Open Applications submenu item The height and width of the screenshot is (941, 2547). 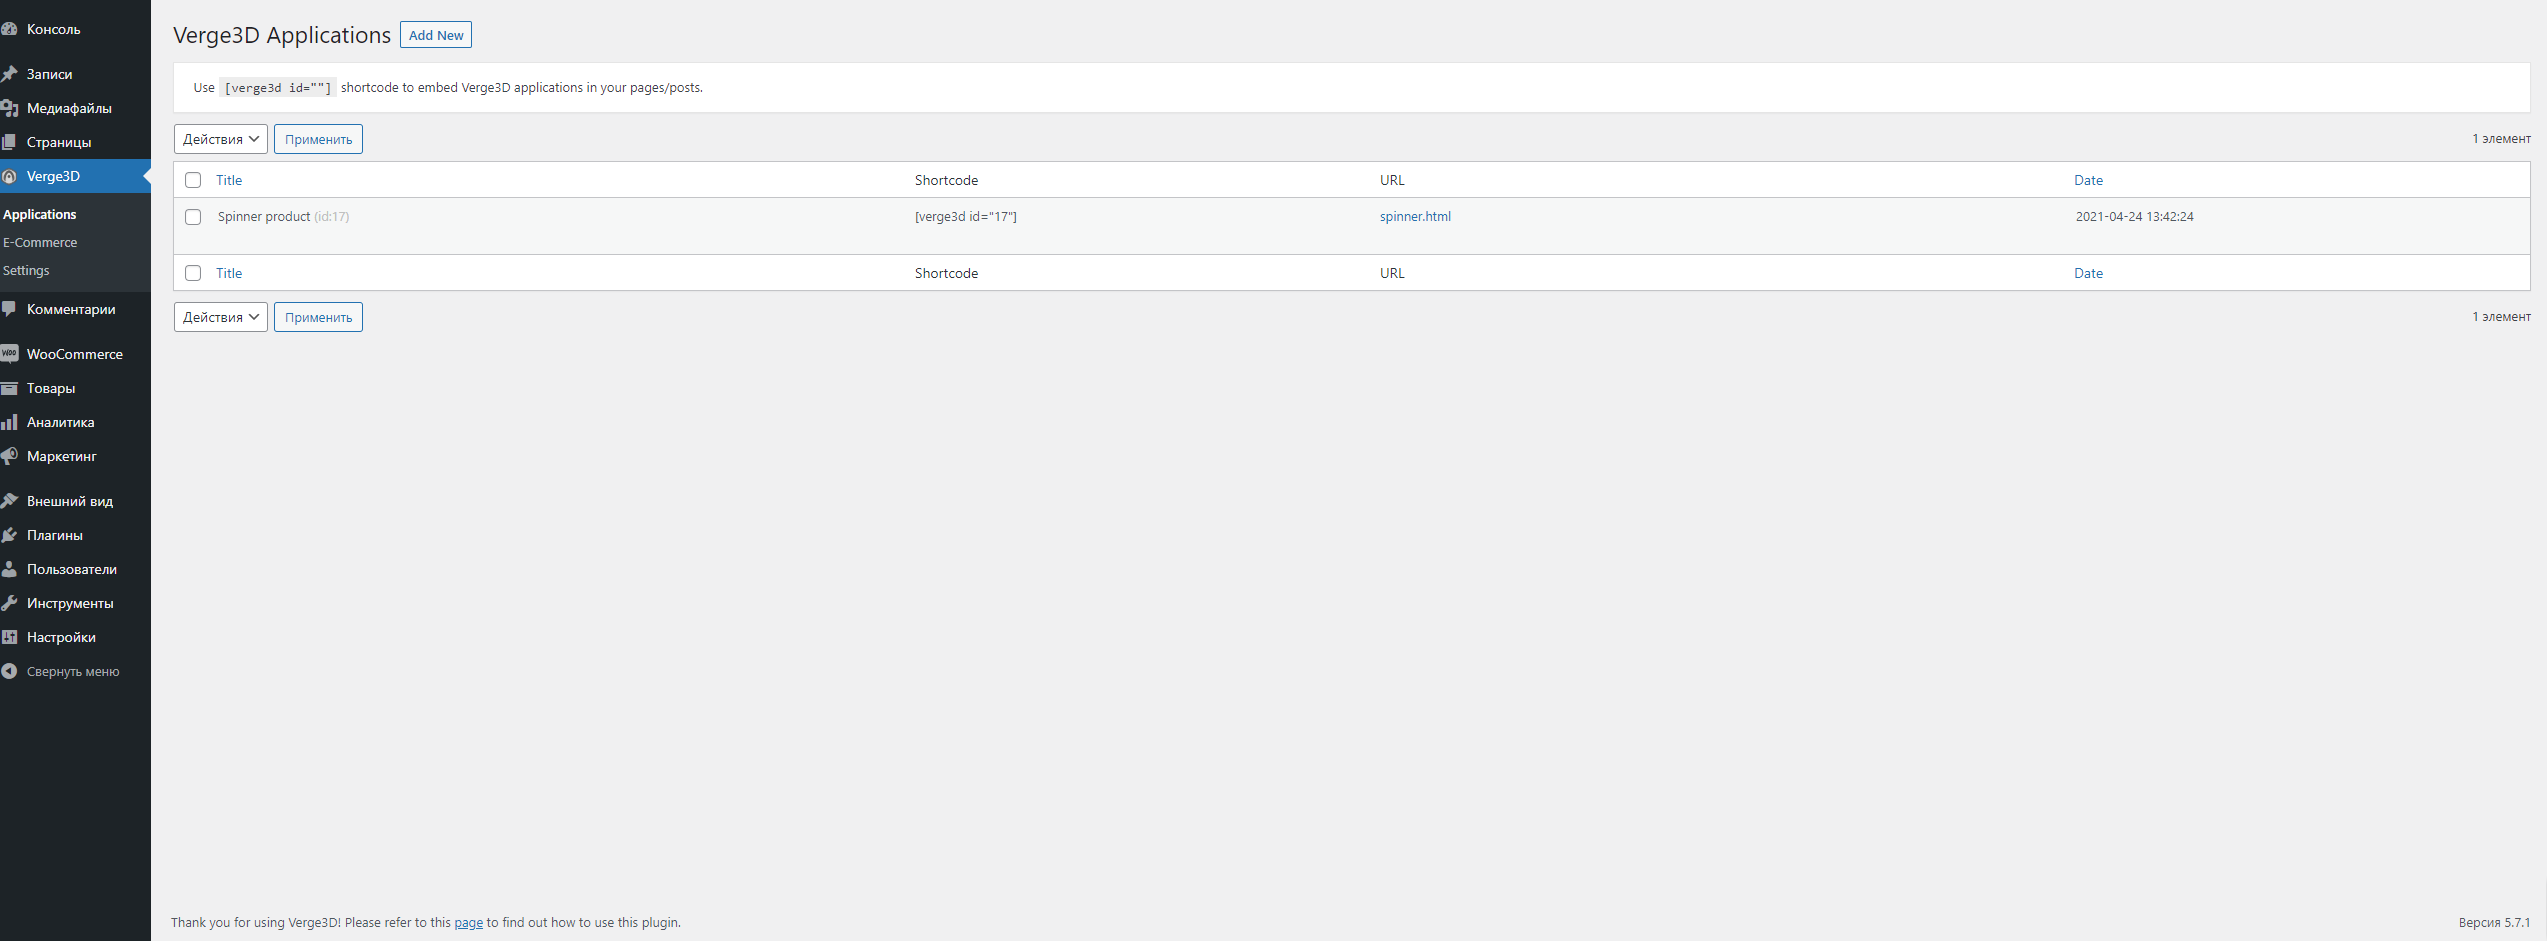click(40, 214)
